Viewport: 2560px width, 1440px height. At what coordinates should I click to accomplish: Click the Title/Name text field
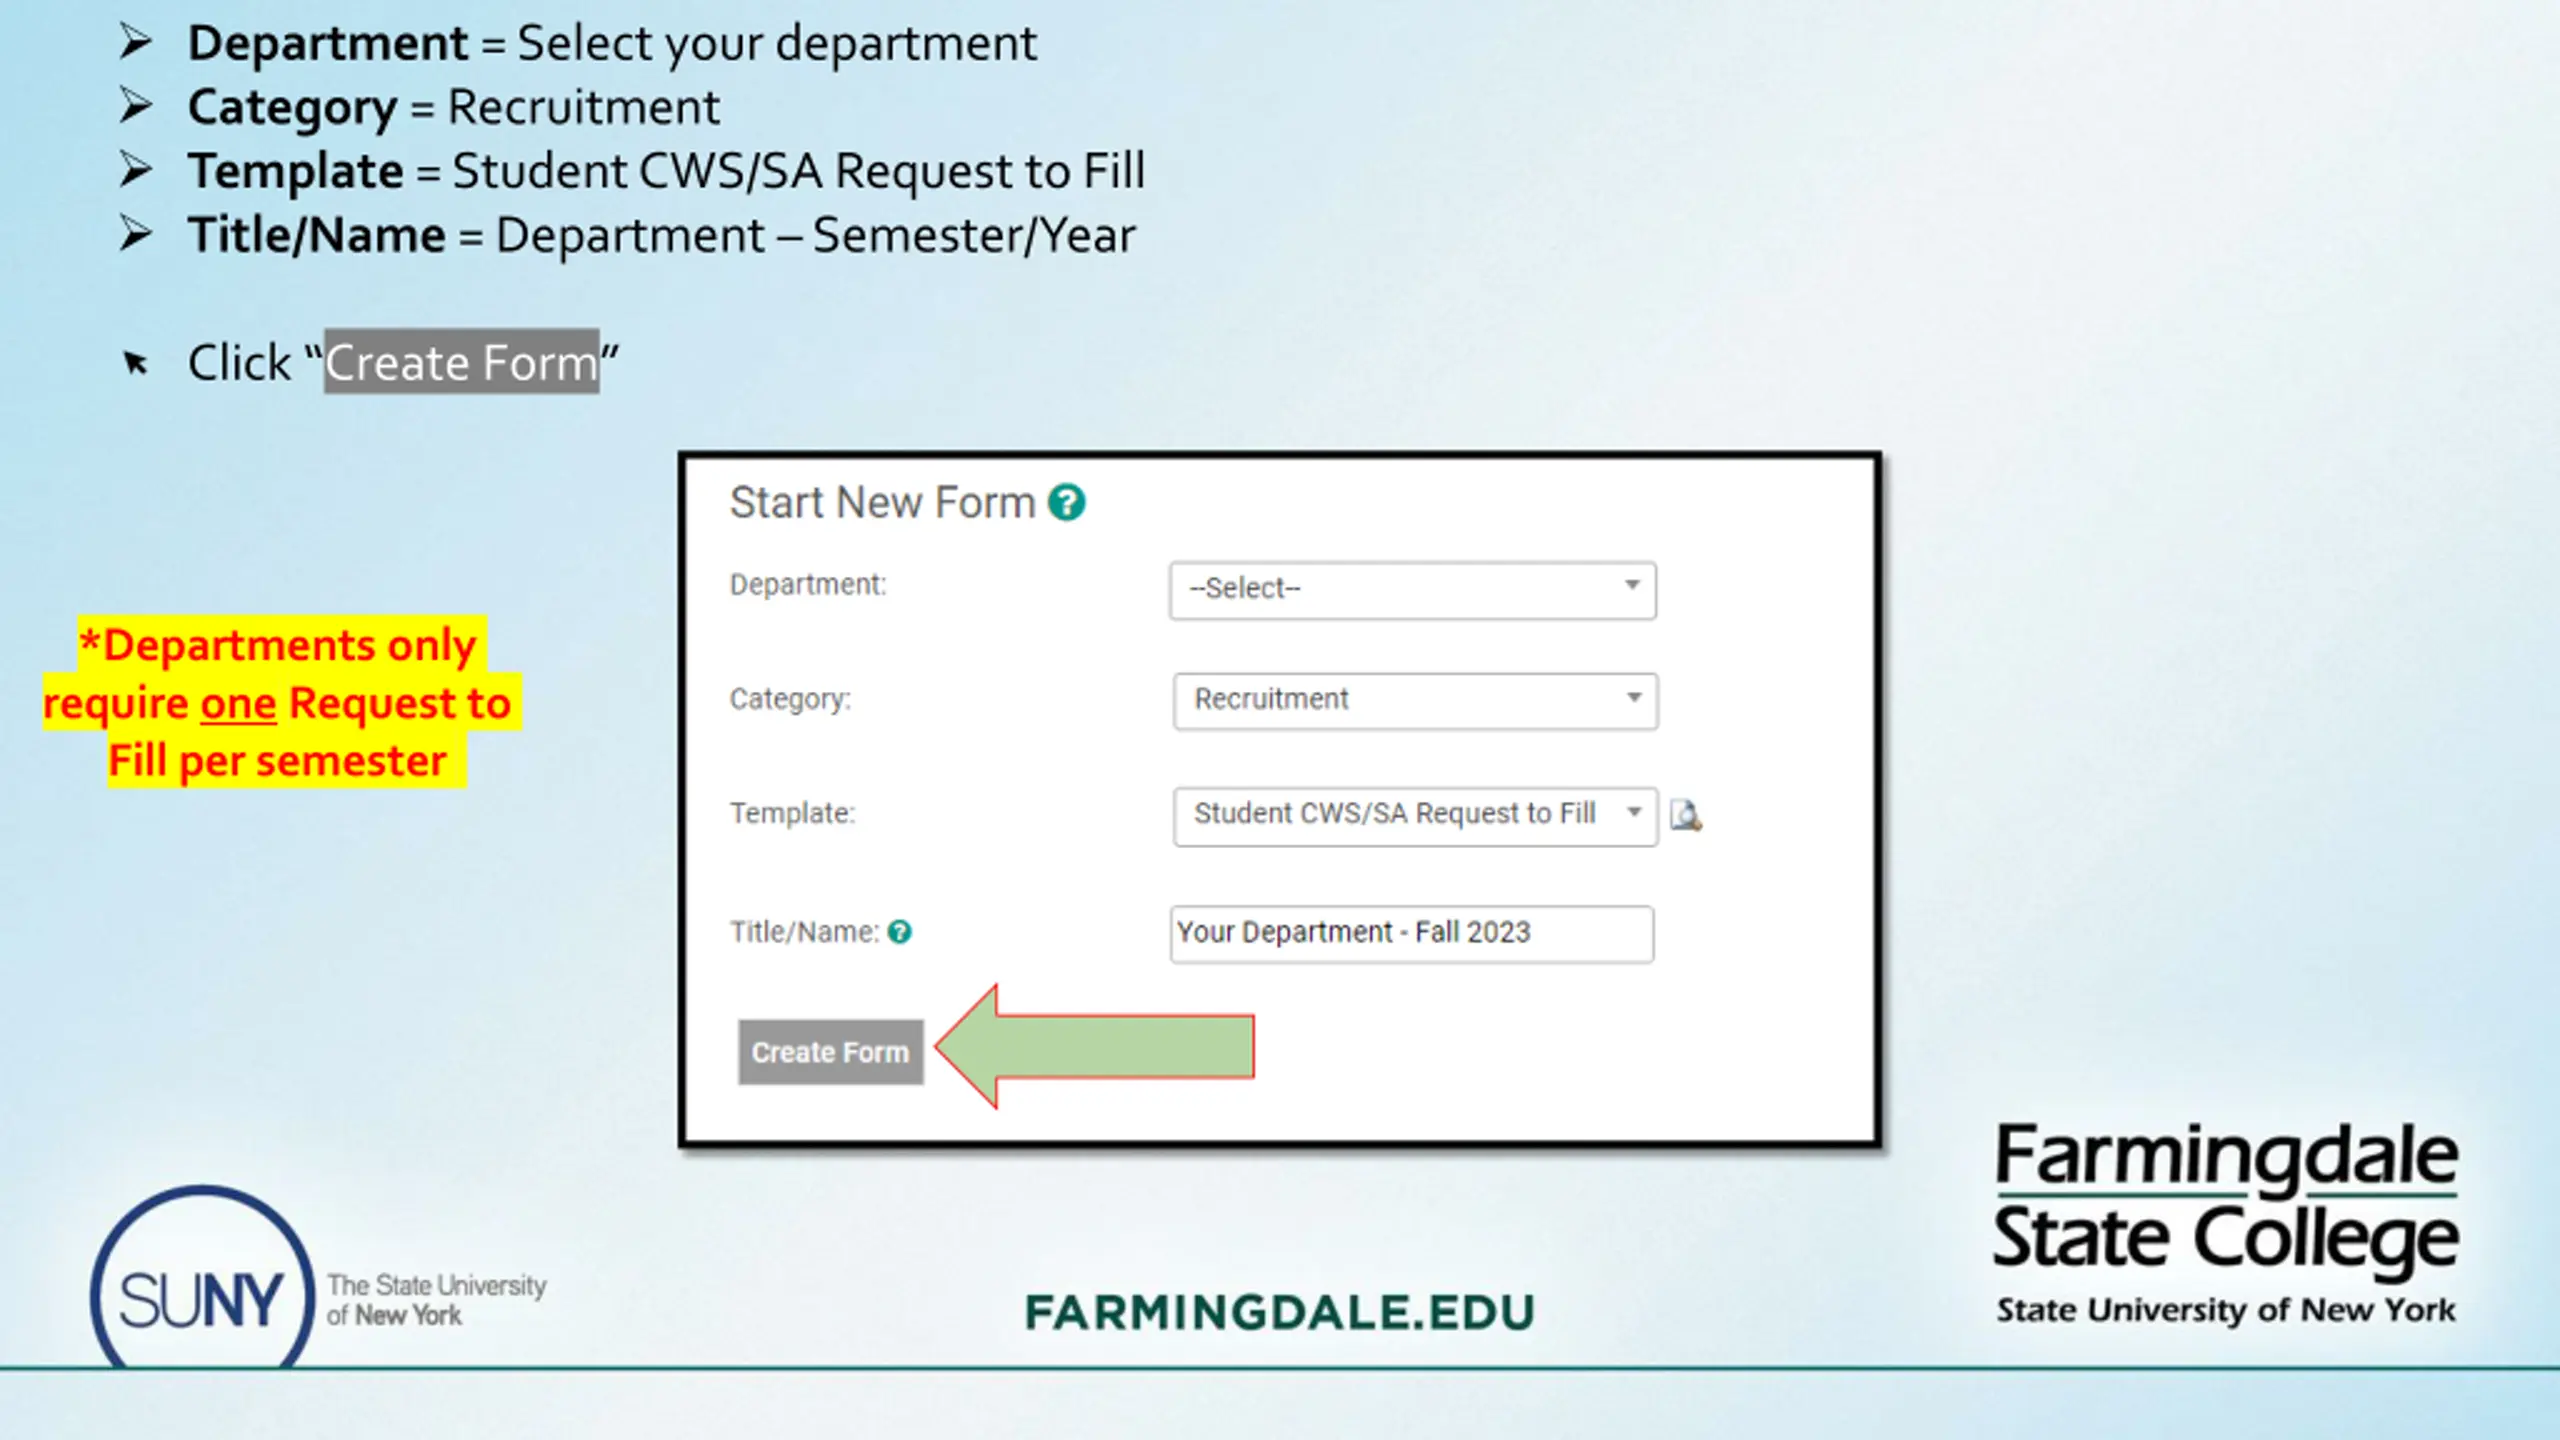coord(1411,934)
